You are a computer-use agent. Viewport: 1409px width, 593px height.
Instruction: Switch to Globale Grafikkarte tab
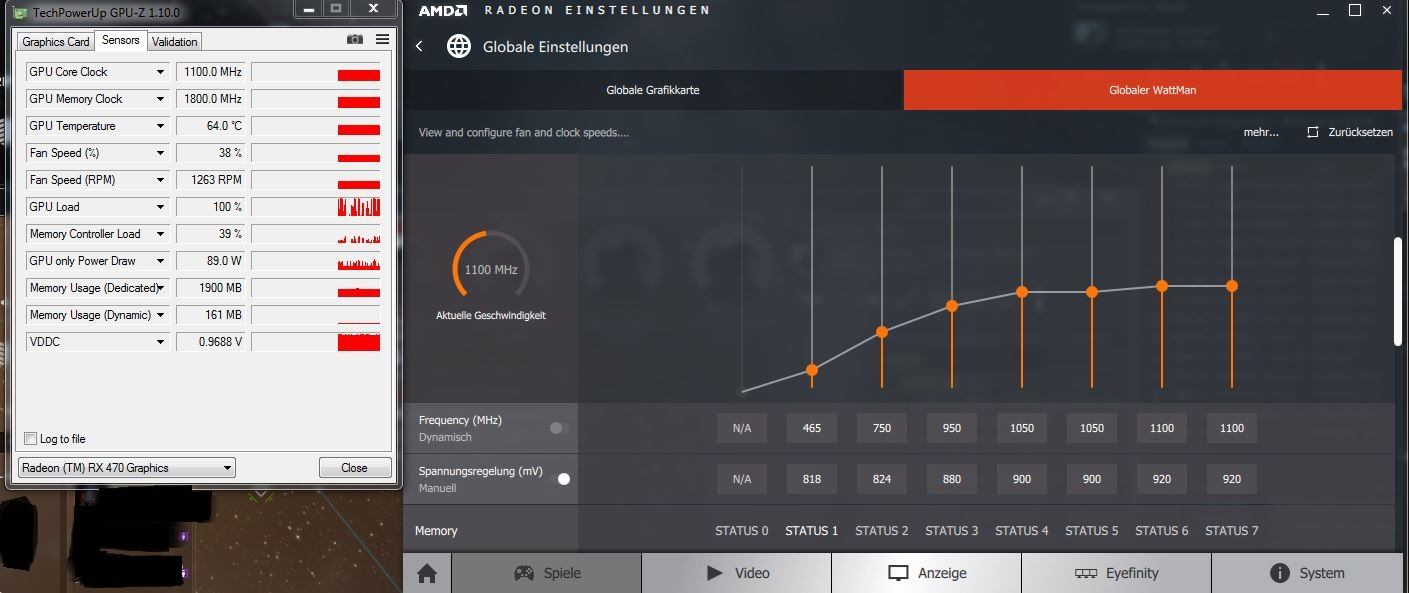653,90
